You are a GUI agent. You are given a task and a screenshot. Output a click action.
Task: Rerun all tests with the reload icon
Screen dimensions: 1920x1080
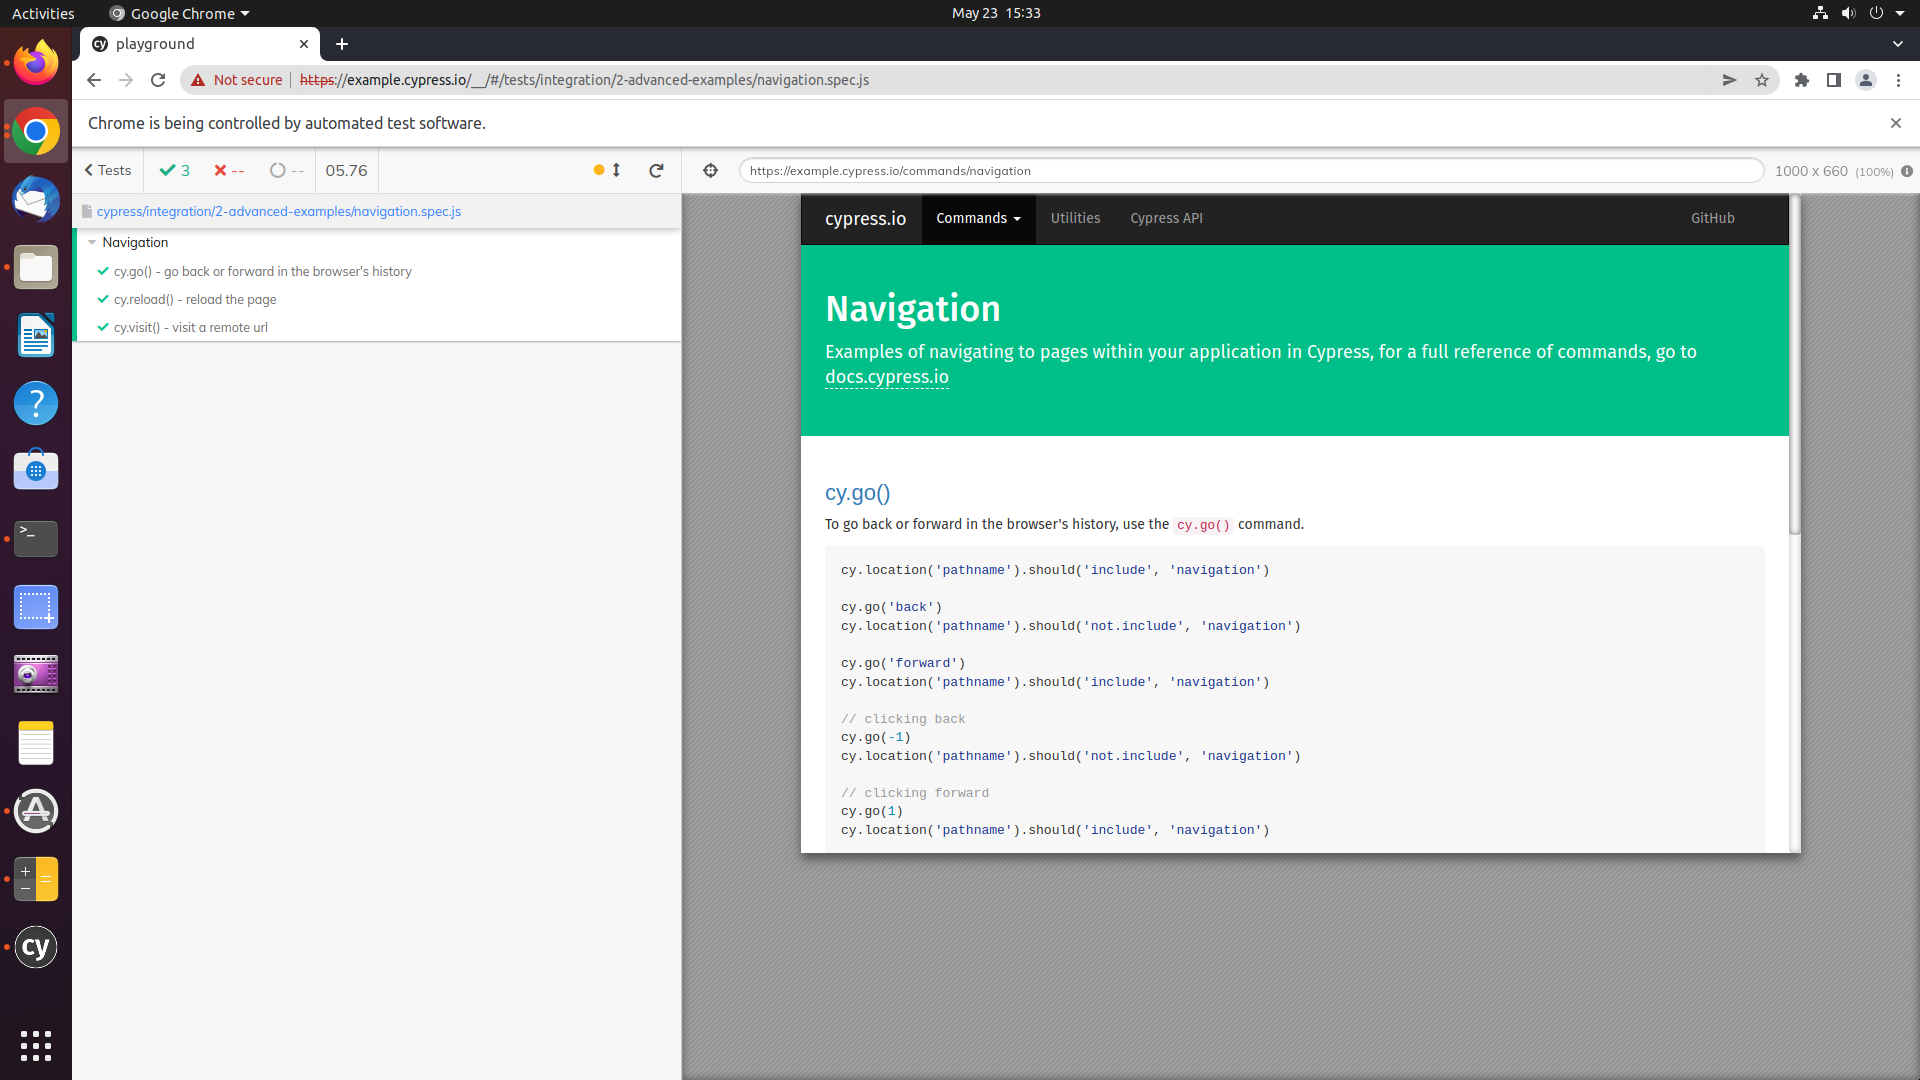pyautogui.click(x=656, y=171)
